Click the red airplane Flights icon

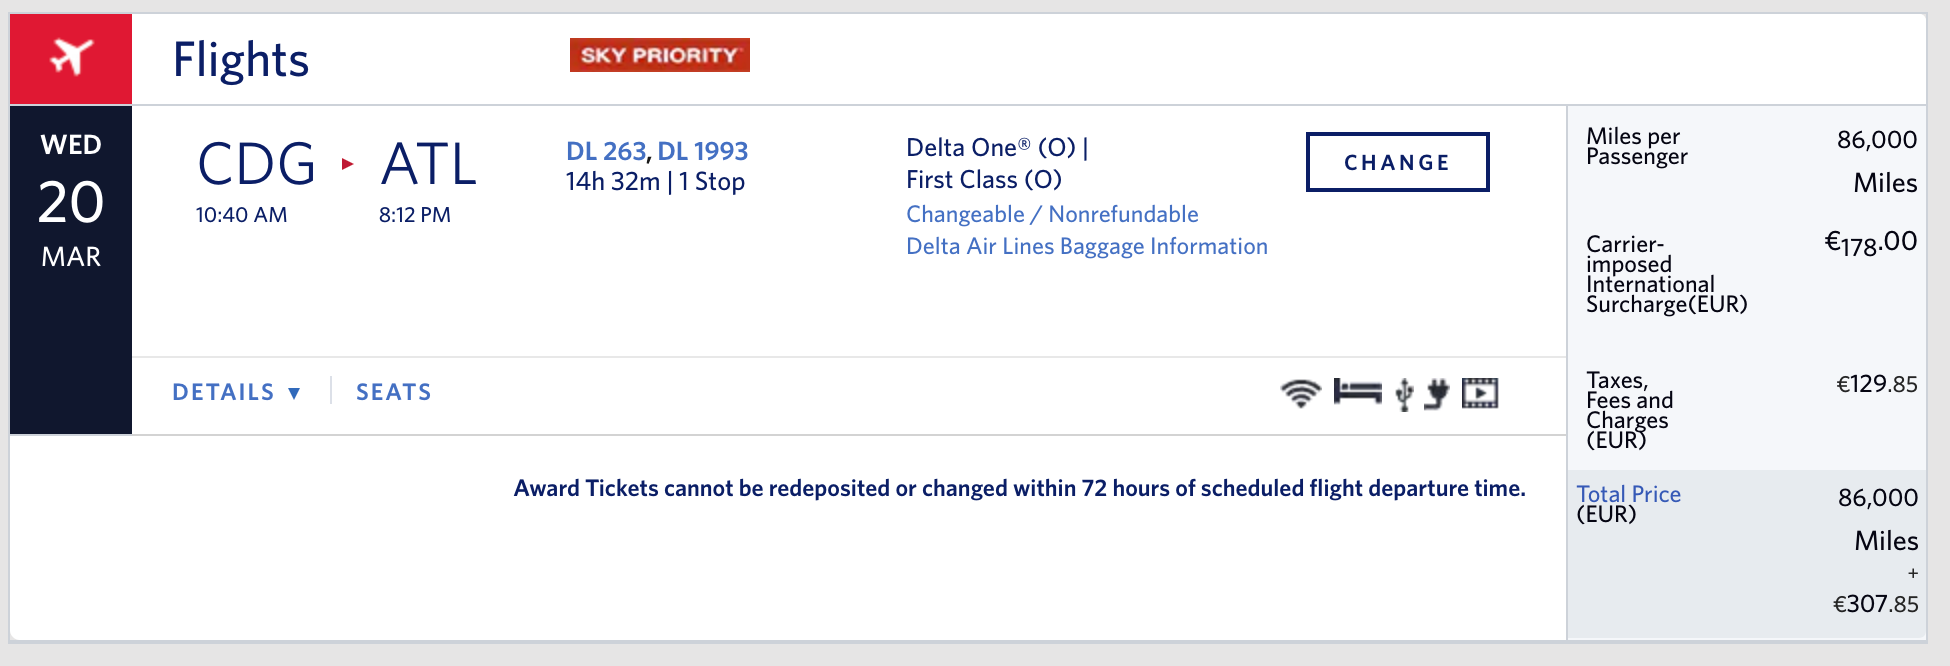tap(71, 58)
